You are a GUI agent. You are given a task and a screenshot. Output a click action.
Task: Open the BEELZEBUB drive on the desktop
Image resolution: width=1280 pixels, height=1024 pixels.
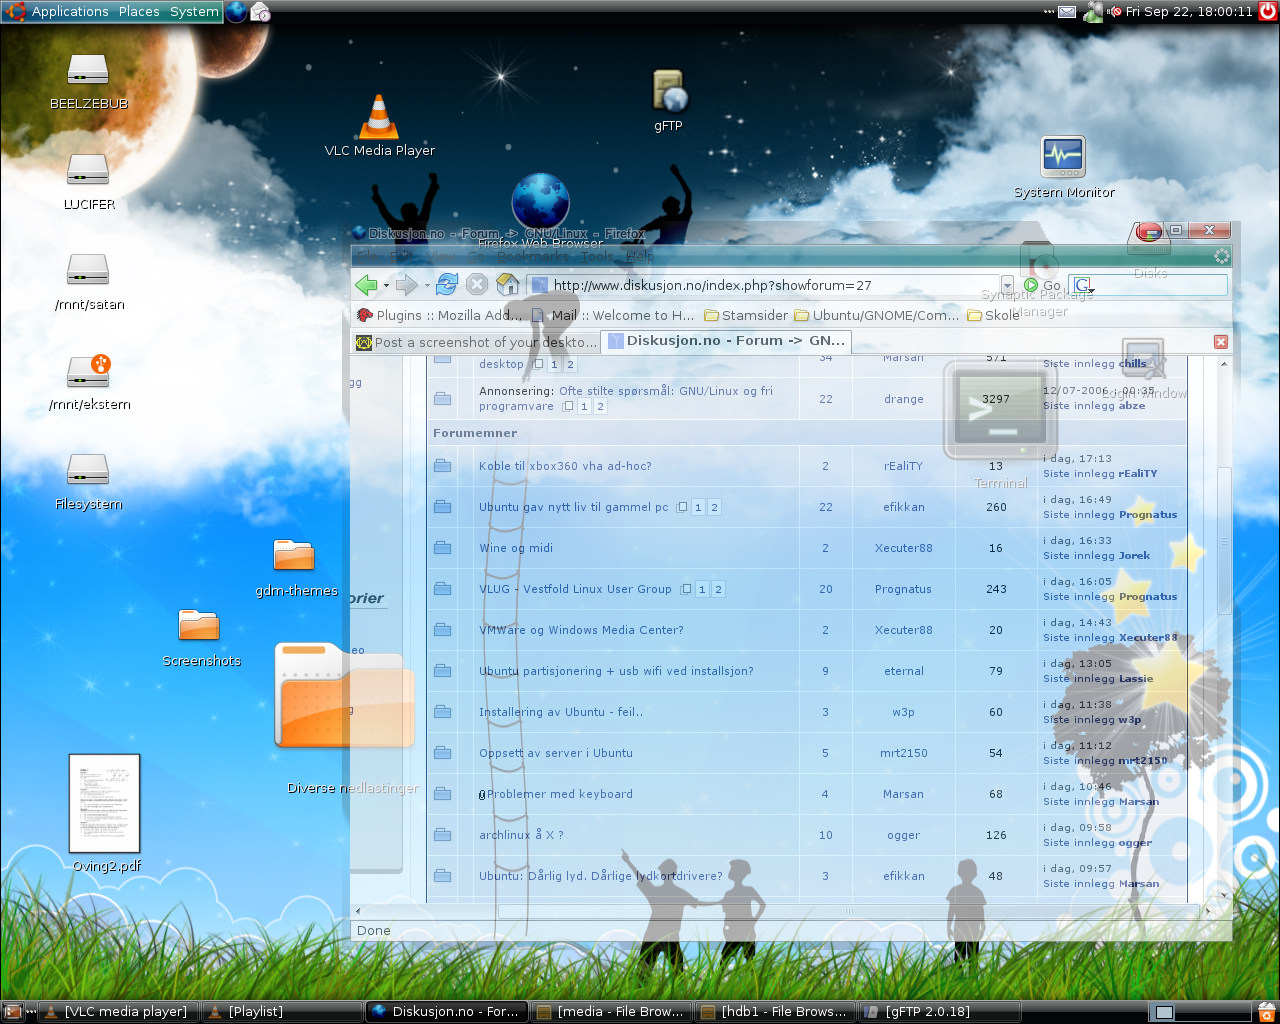tap(88, 70)
